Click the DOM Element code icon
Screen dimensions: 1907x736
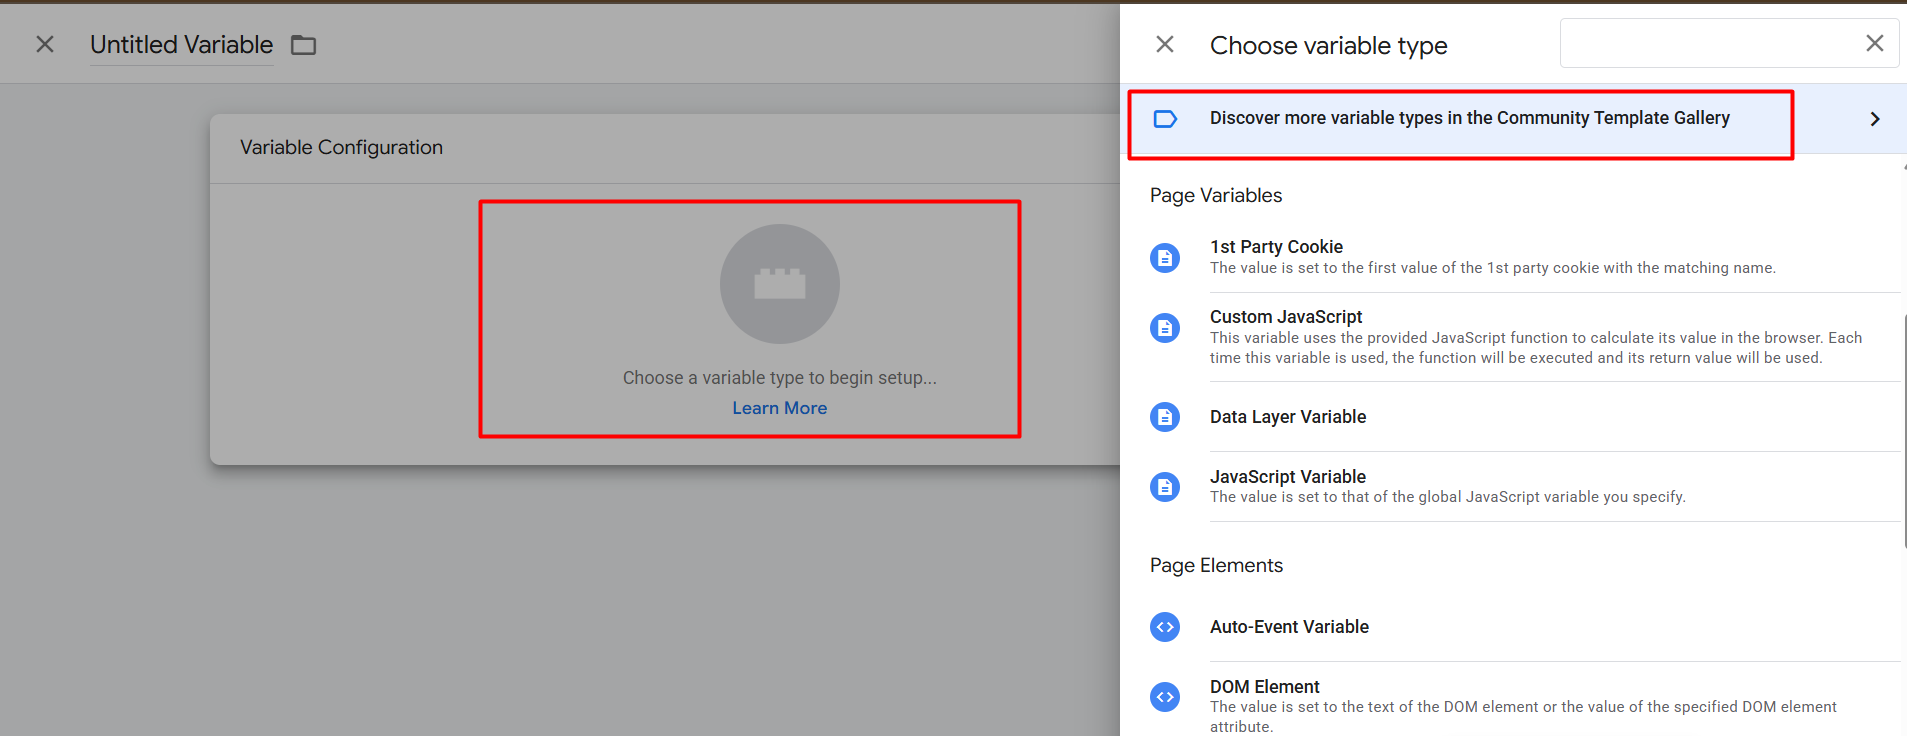(1165, 697)
